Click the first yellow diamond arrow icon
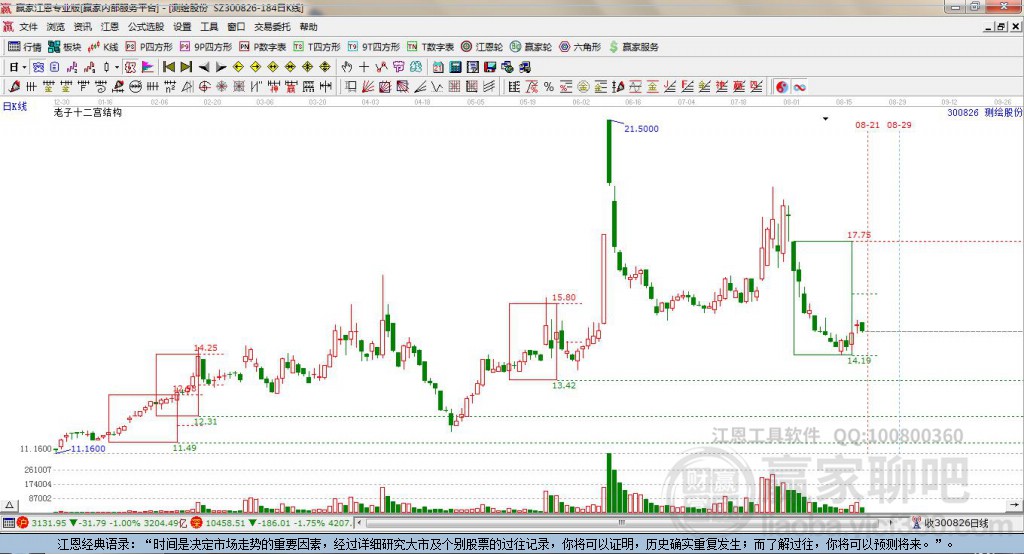The width and height of the screenshot is (1024, 554). (238, 67)
